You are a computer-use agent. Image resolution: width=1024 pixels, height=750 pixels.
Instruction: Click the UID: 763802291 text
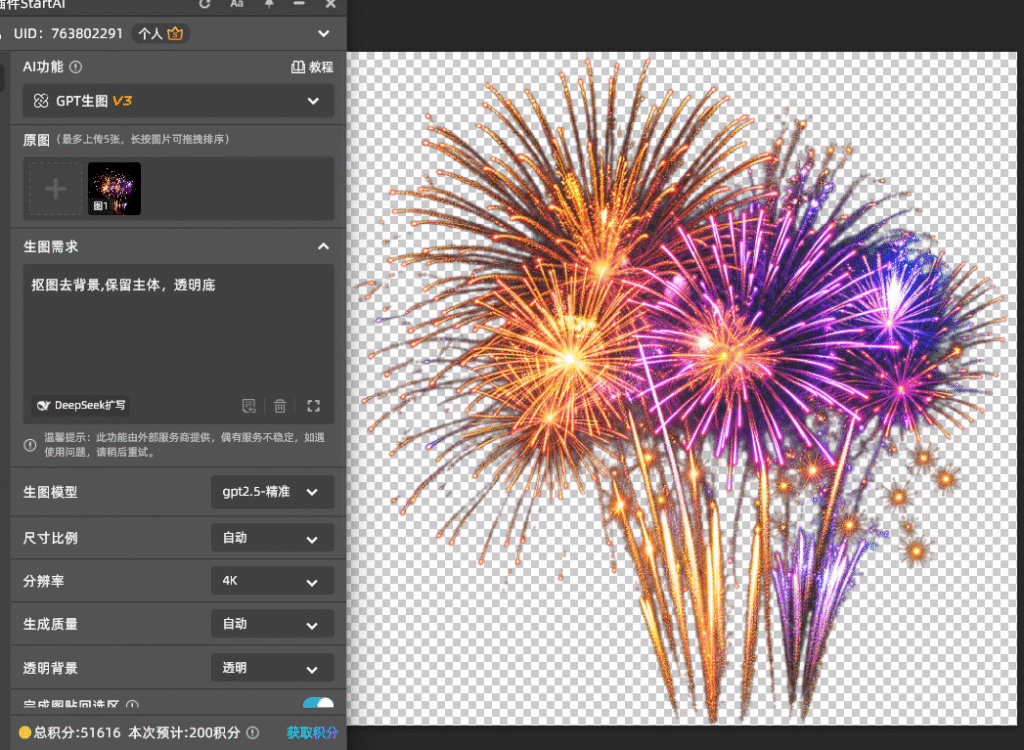click(x=68, y=33)
